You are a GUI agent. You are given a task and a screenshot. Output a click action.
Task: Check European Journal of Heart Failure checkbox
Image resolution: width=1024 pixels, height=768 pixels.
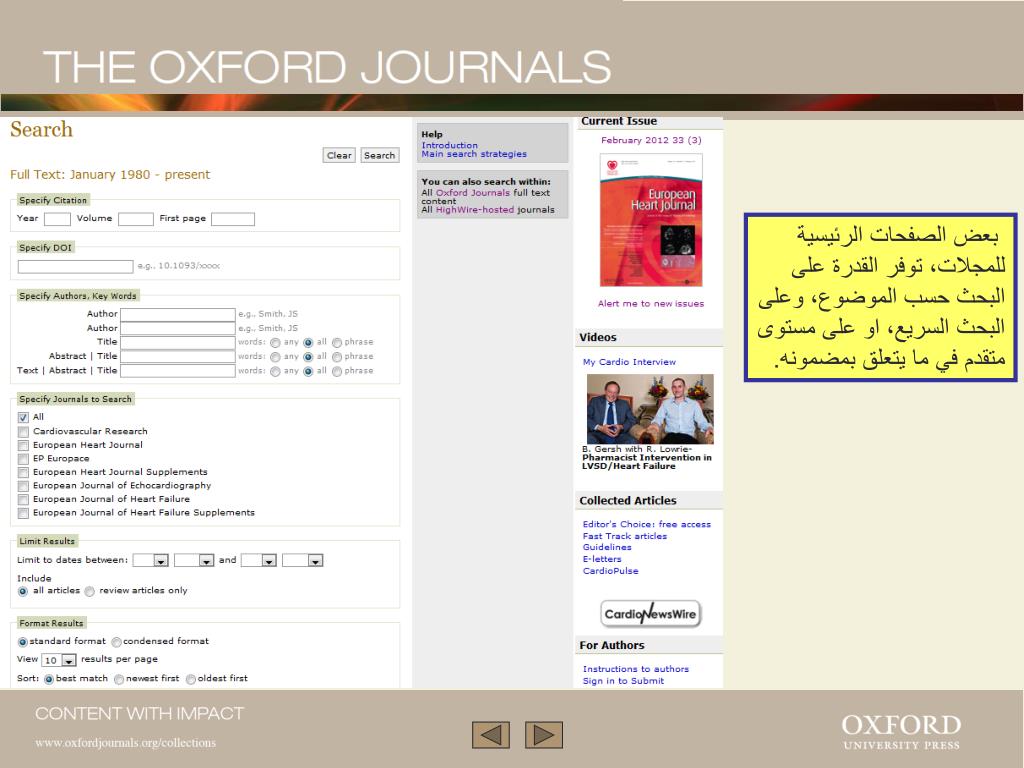24,500
